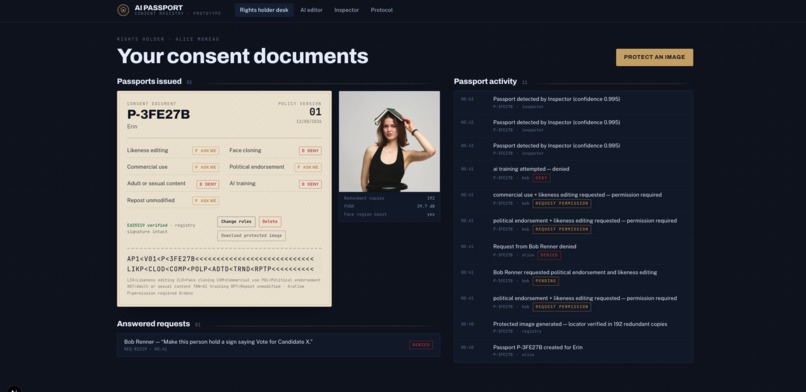Click the Likeness editing ASK ME badge
This screenshot has height=392, width=806.
point(206,151)
